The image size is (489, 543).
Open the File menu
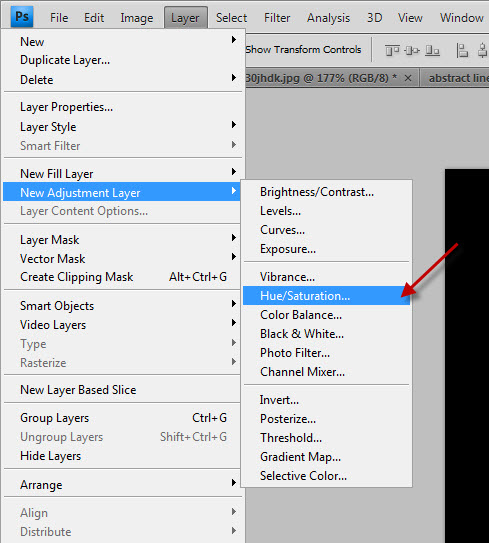[x=59, y=18]
